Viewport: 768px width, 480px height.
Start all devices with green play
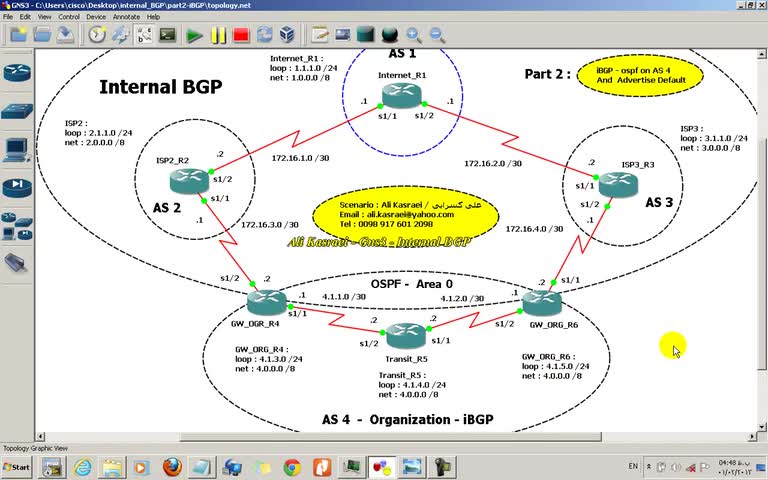pyautogui.click(x=194, y=35)
